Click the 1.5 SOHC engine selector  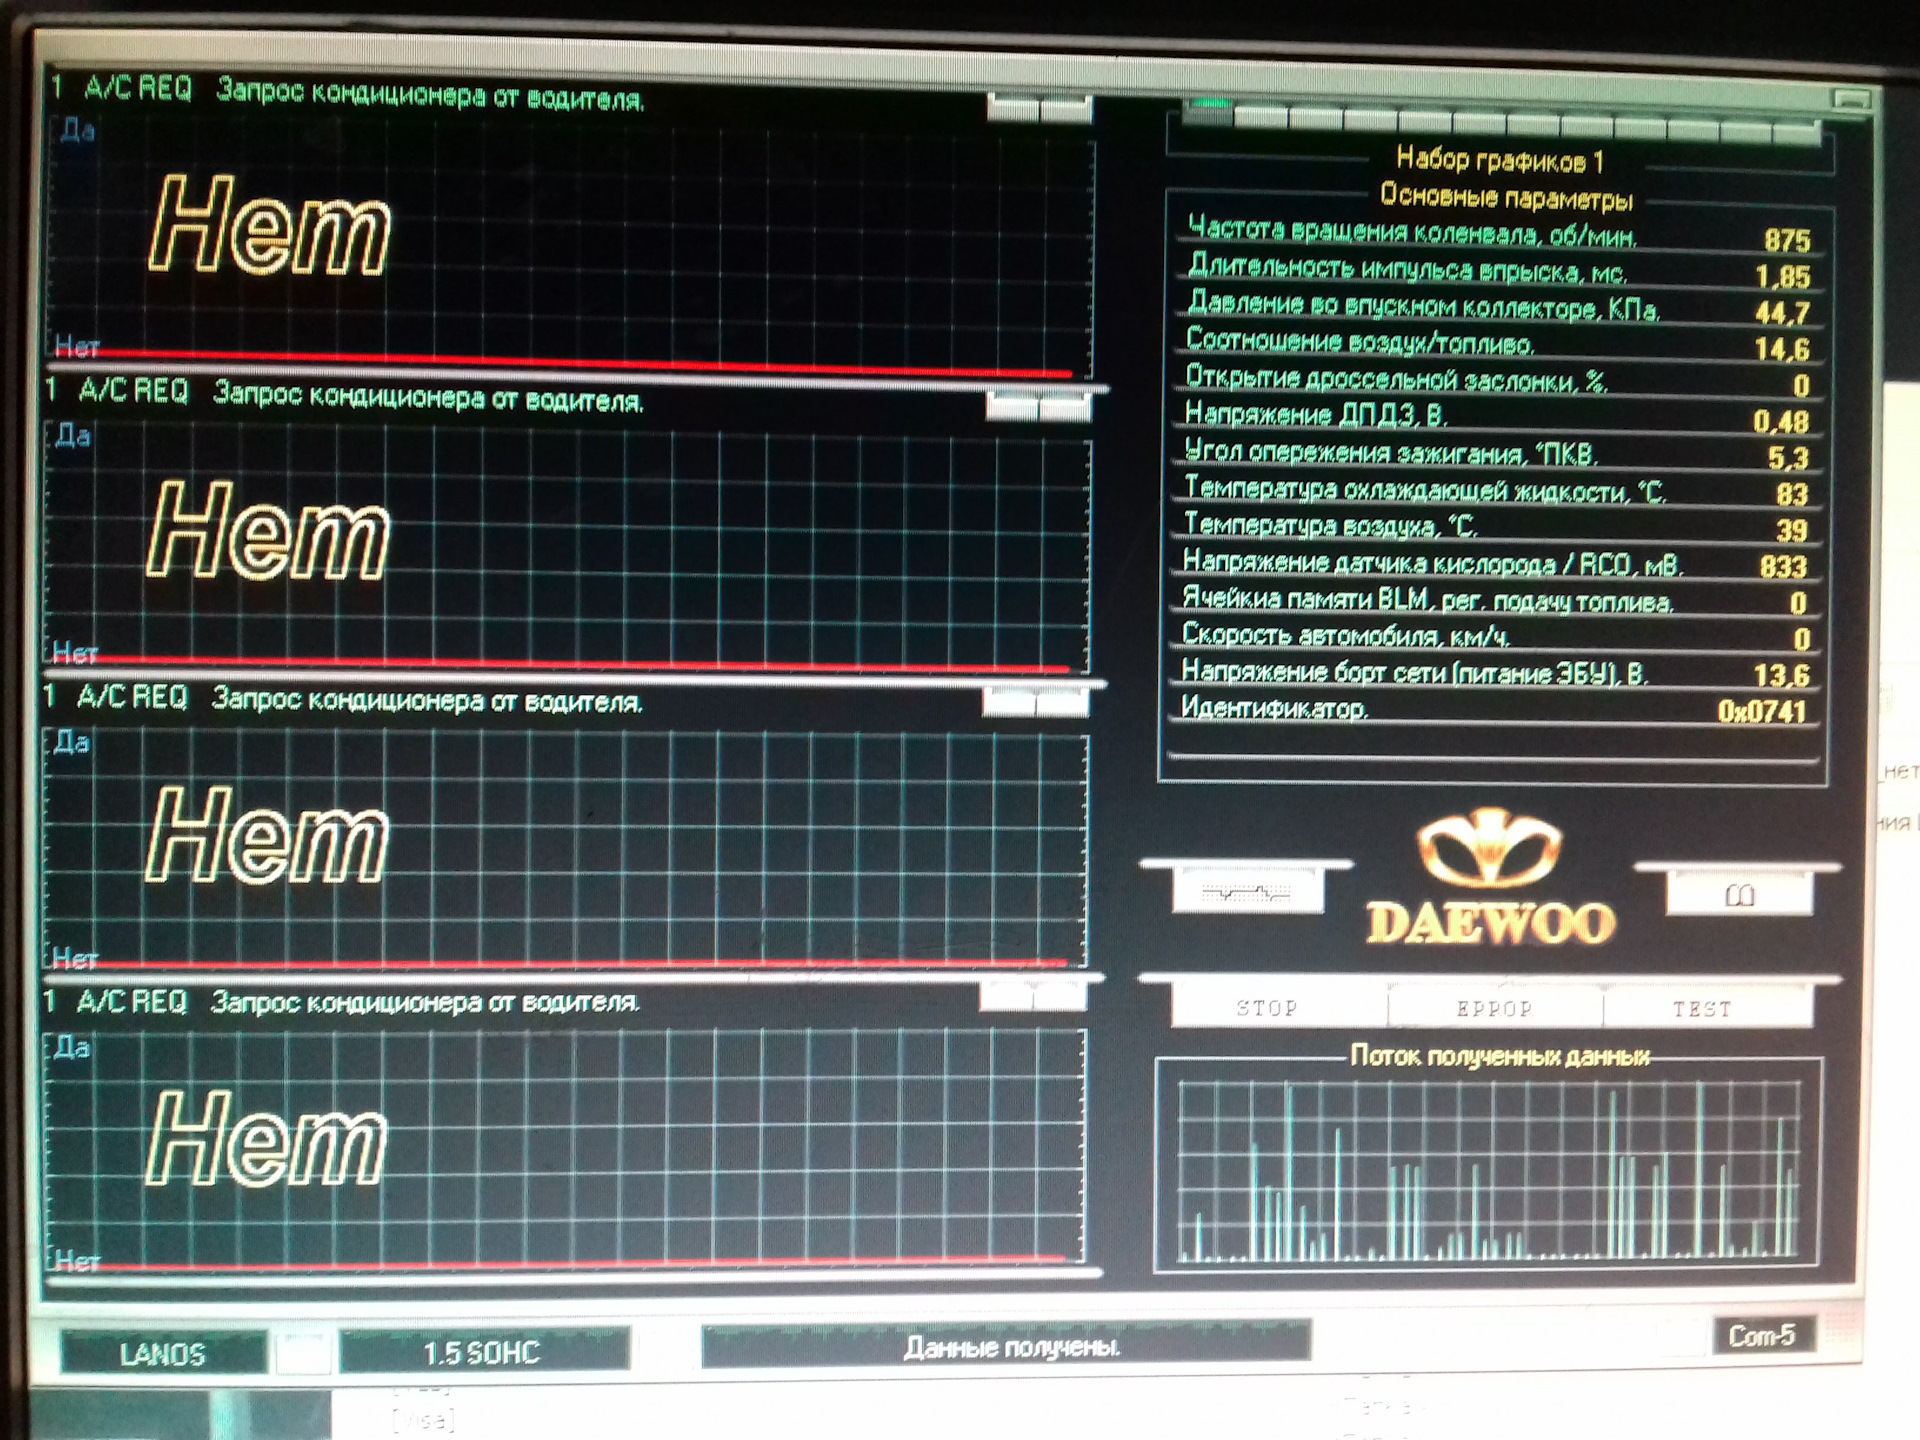pos(483,1352)
